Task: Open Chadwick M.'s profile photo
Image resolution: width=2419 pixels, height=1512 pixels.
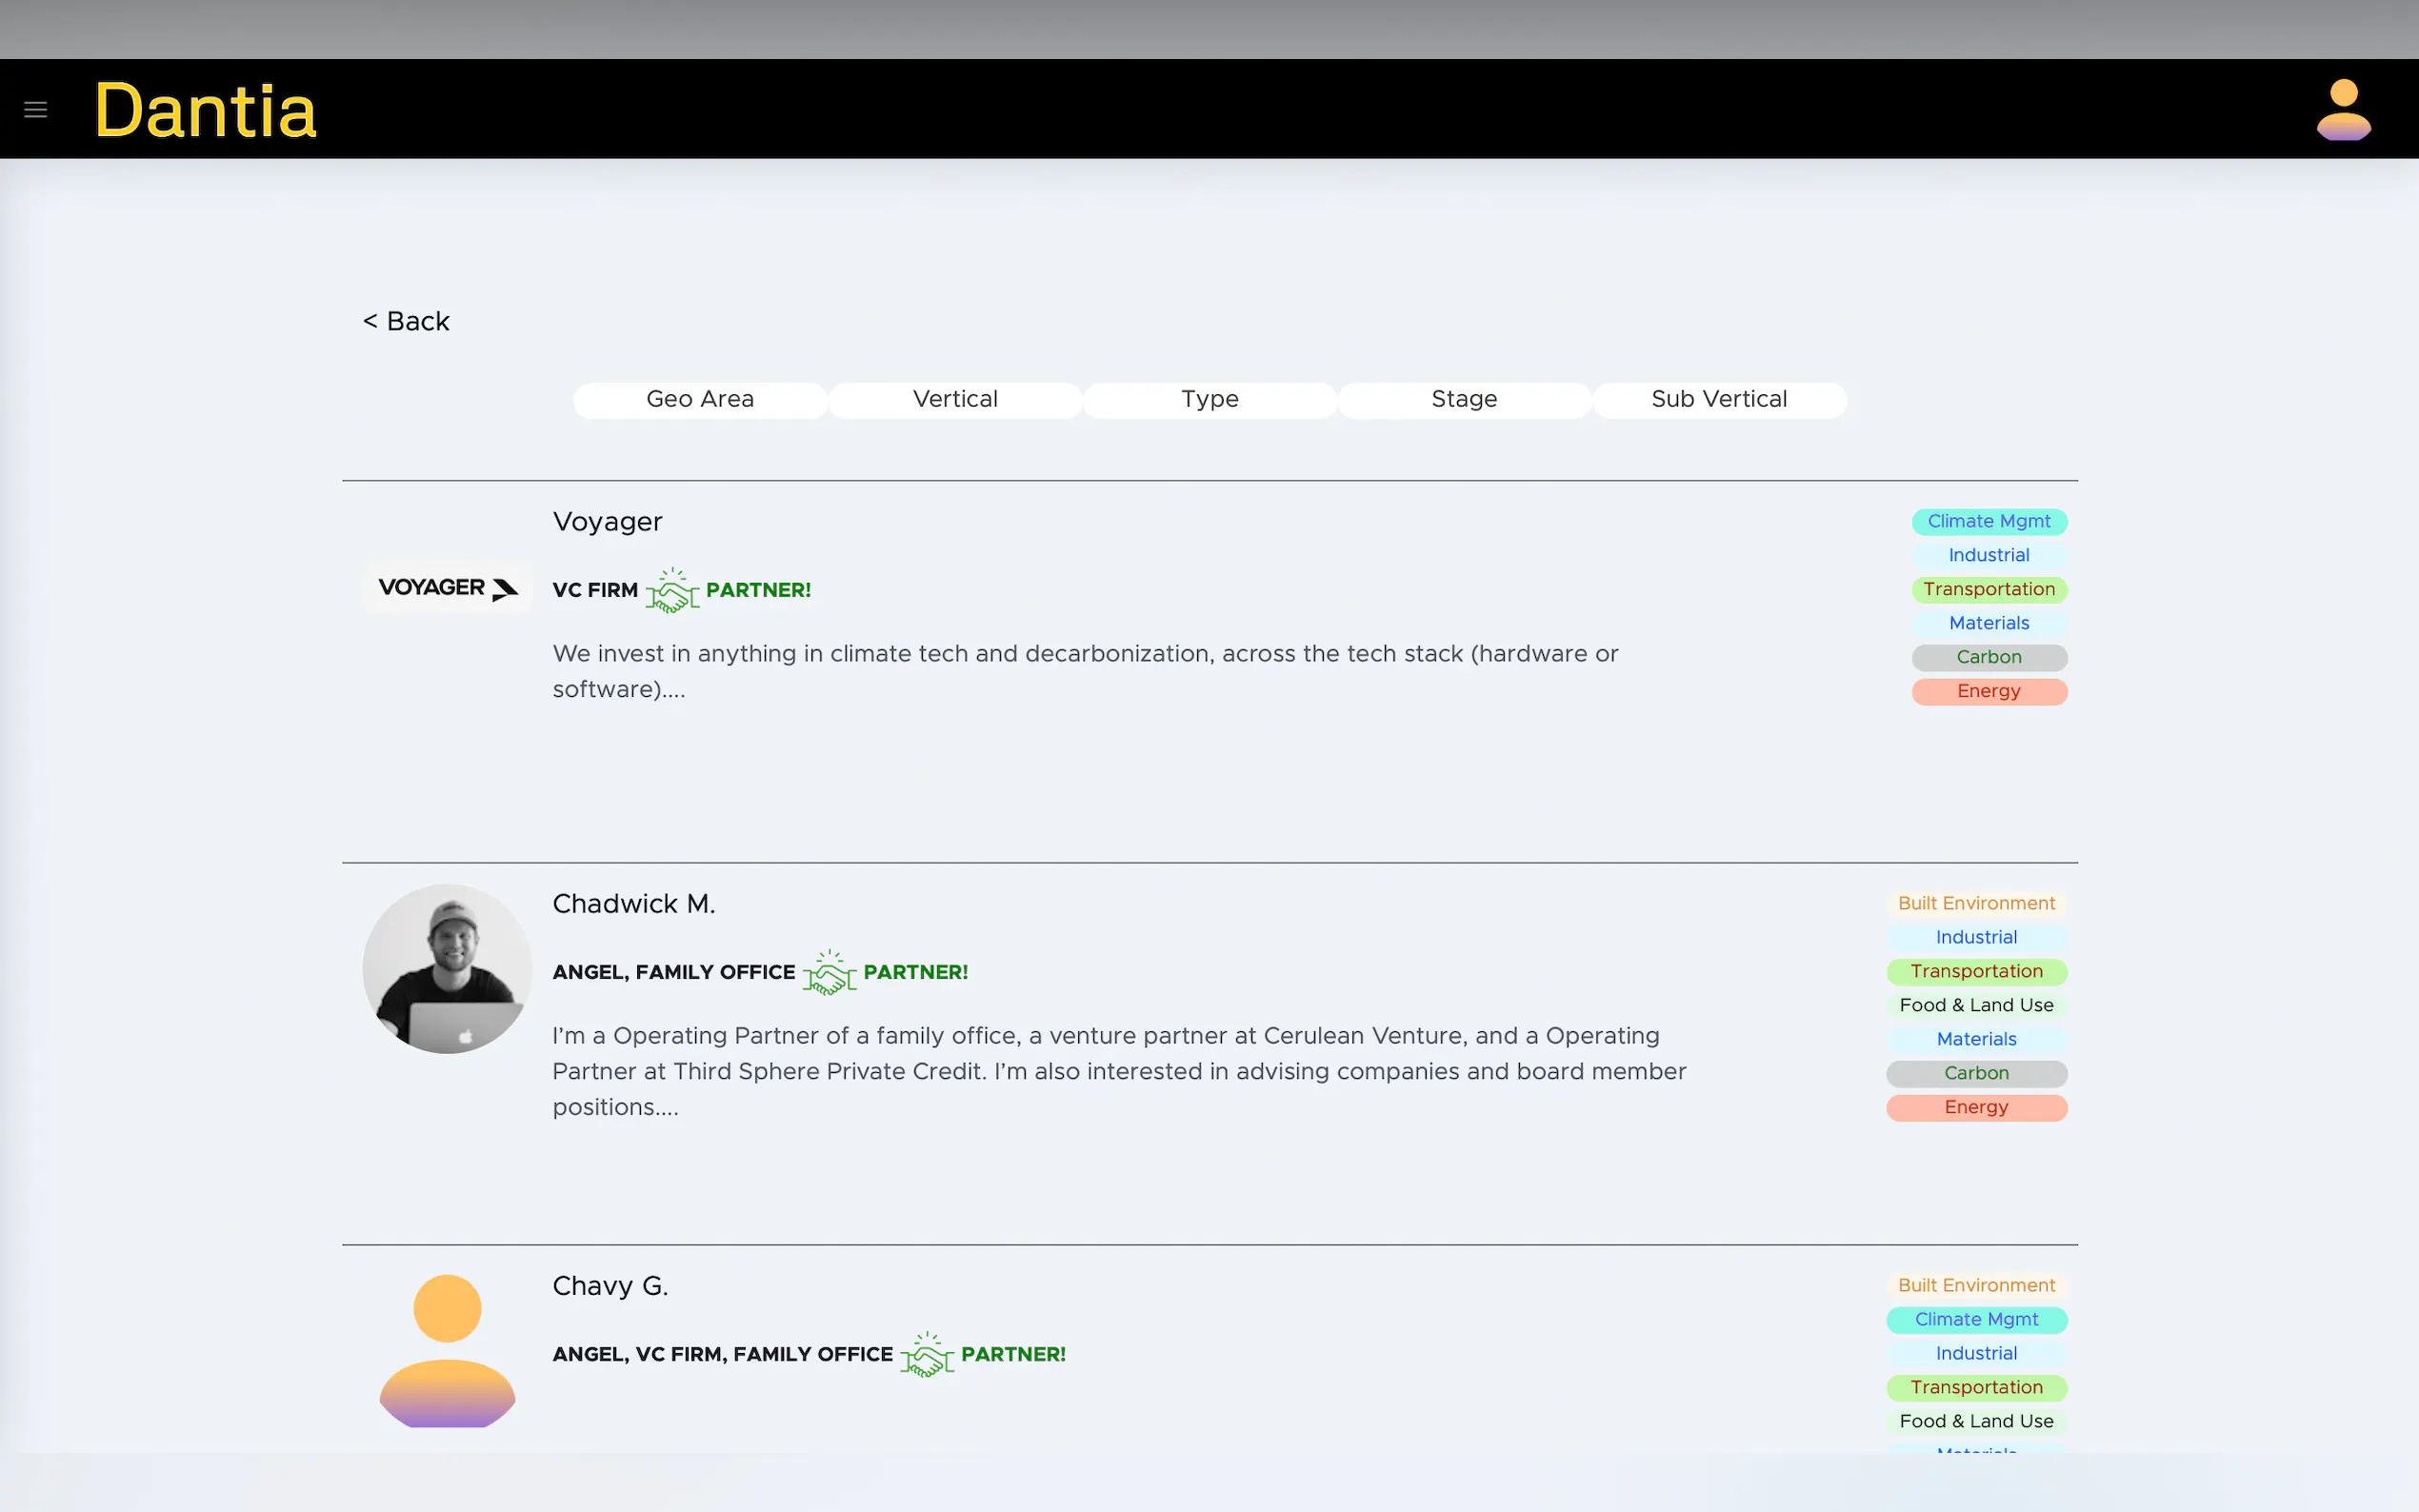Action: (x=447, y=968)
